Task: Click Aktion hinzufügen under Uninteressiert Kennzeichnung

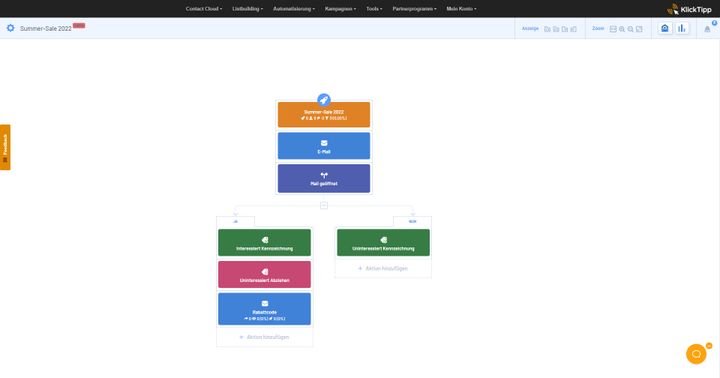Action: click(383, 268)
